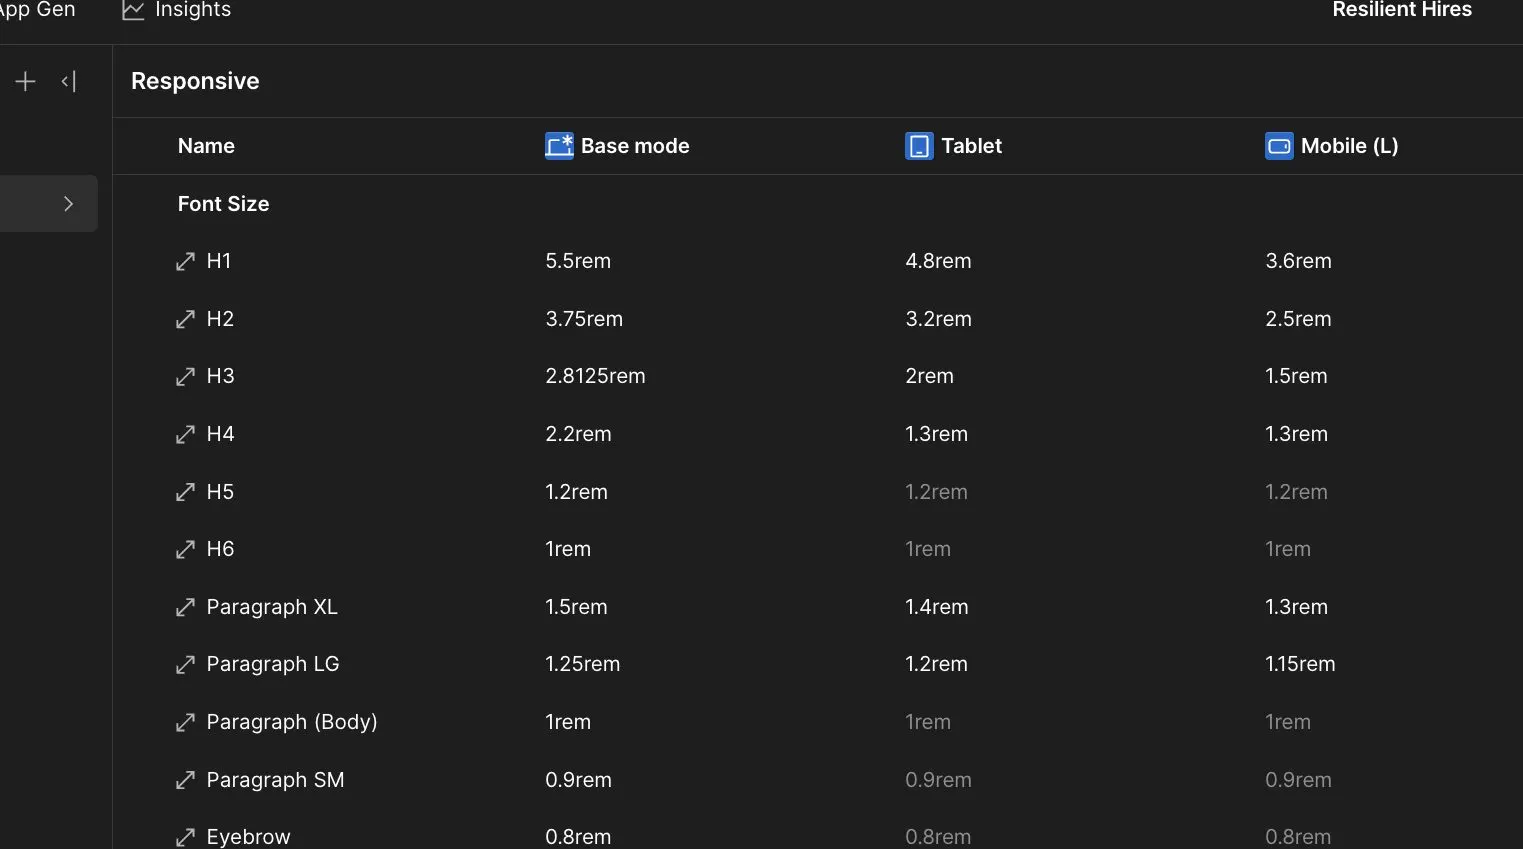This screenshot has width=1523, height=849.
Task: Select the H2 mobile value 2.5rem
Action: (1298, 319)
